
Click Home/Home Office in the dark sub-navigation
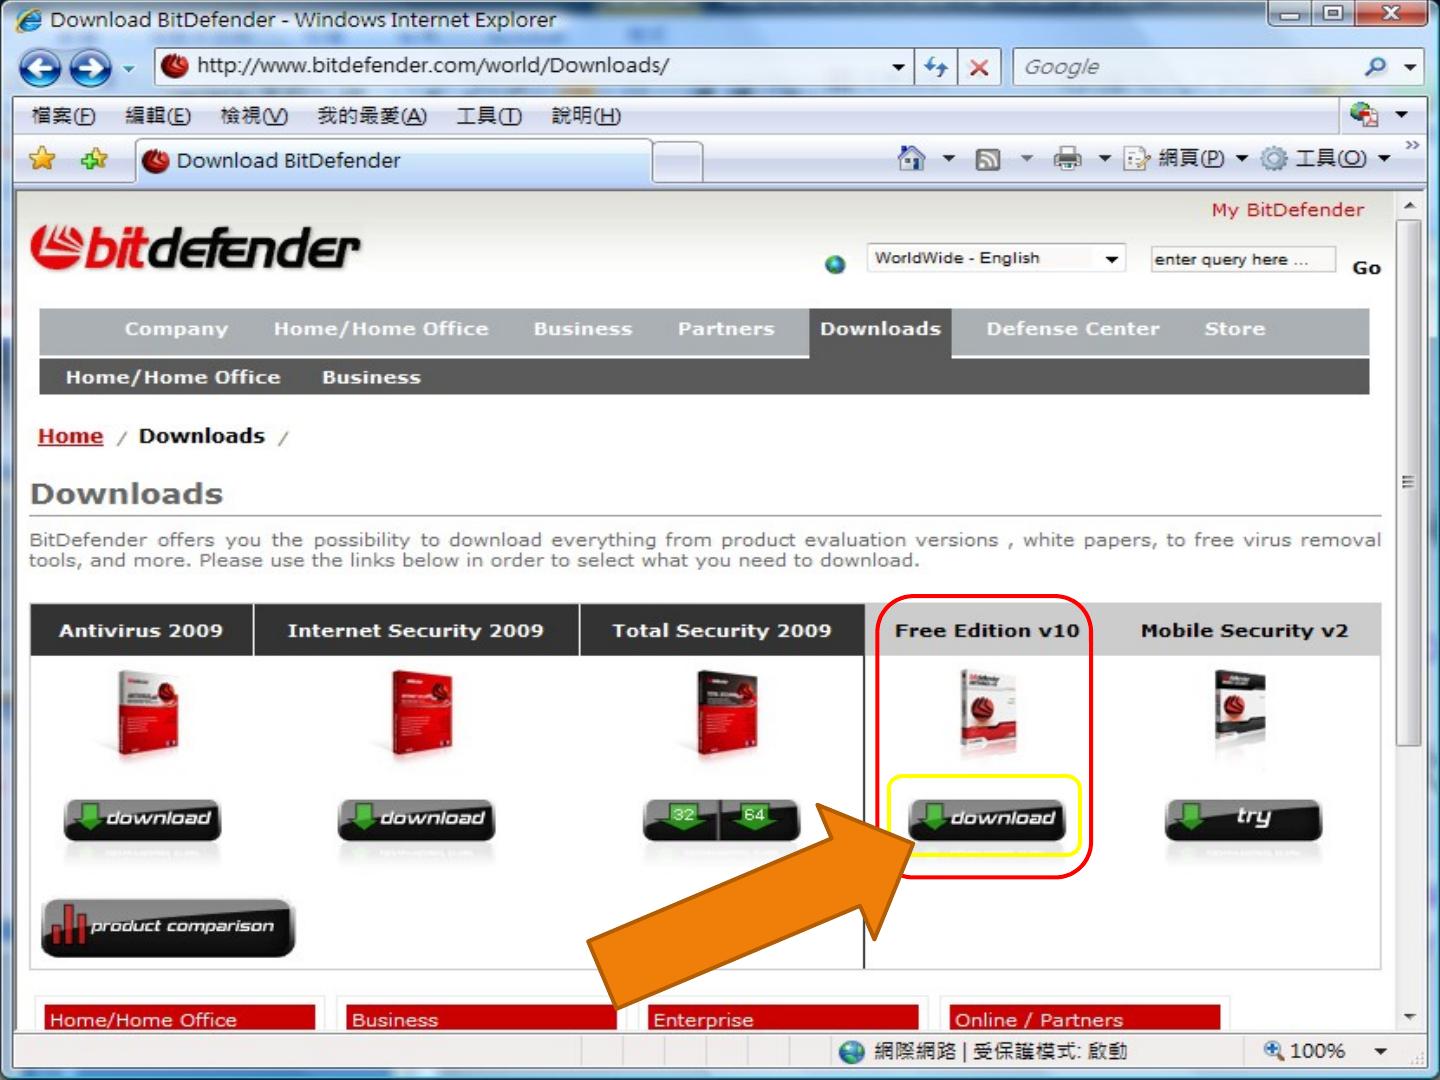(x=173, y=377)
